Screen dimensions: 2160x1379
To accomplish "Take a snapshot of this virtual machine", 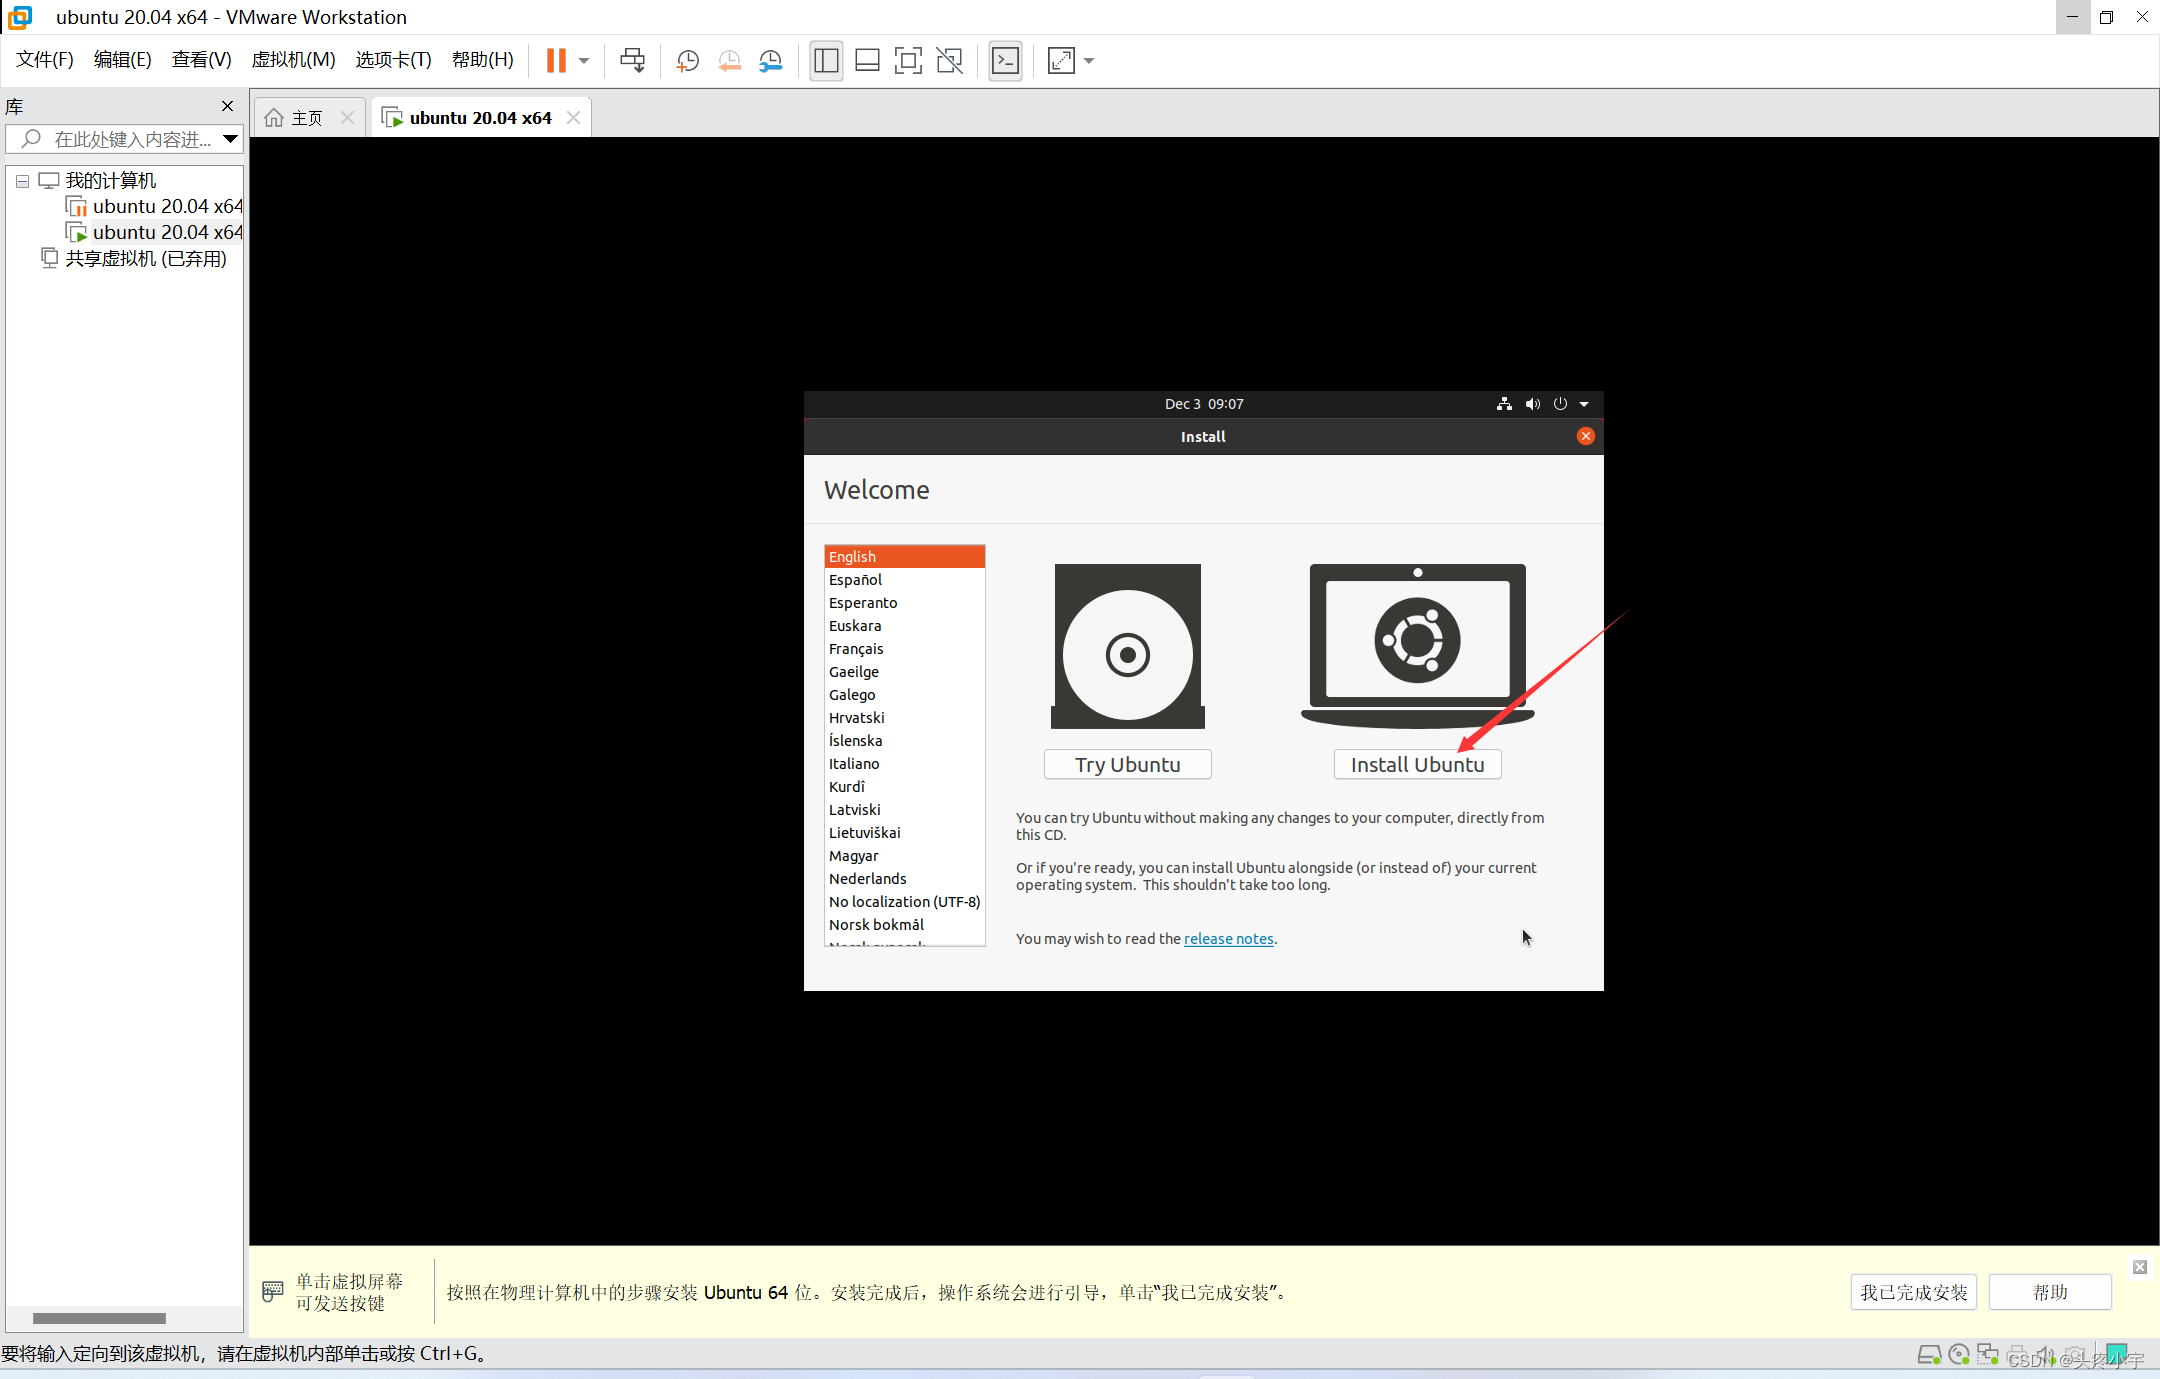I will 687,61.
